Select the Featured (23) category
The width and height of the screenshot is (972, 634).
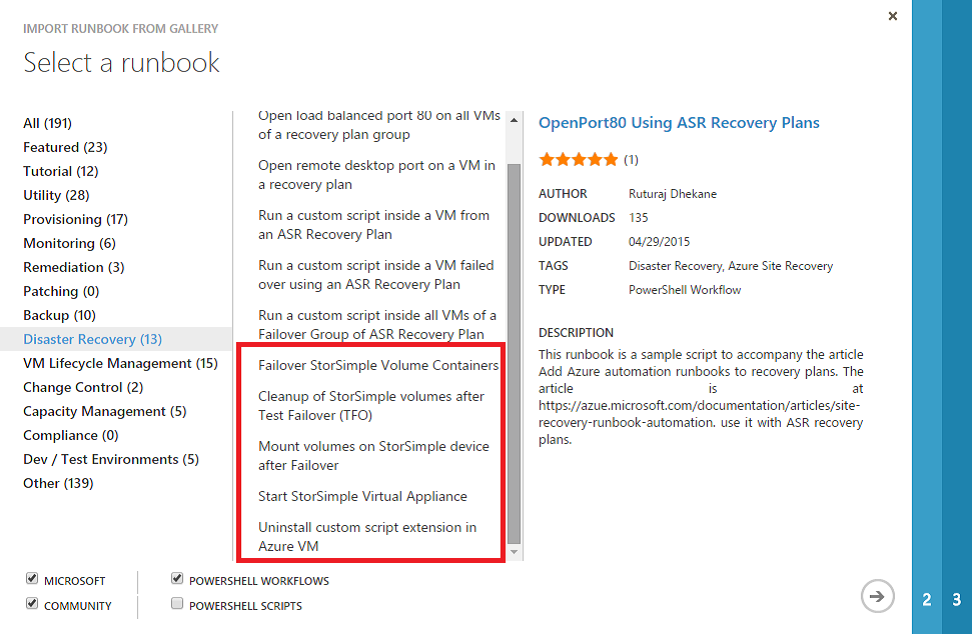pyautogui.click(x=65, y=147)
